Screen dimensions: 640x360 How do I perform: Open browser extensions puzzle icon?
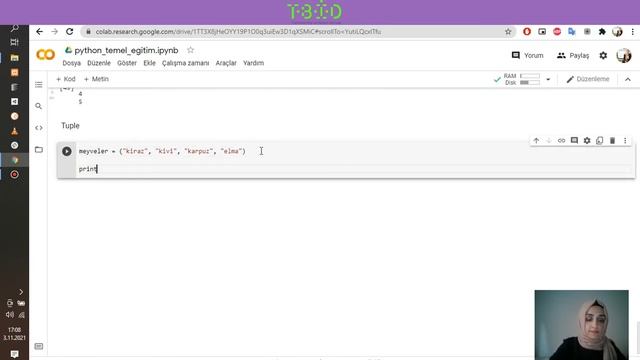click(602, 31)
